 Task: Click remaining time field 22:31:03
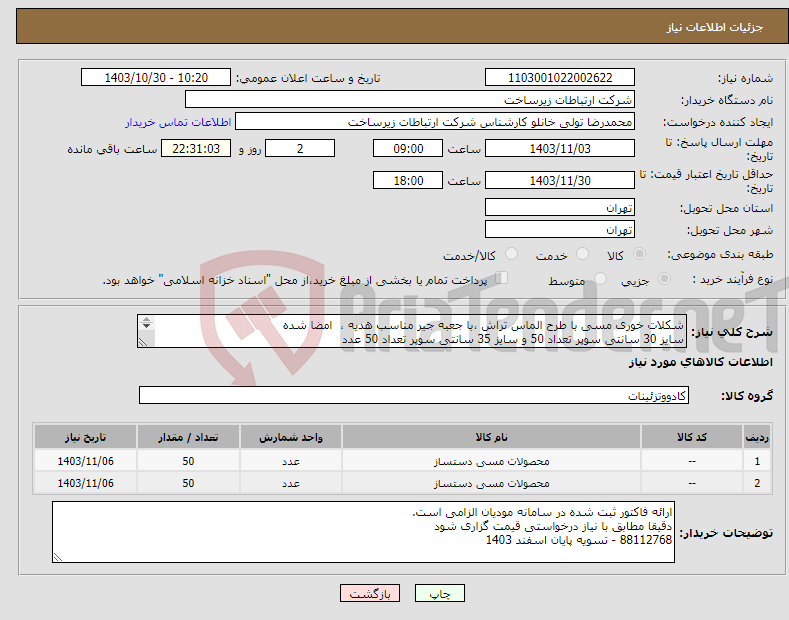pyautogui.click(x=196, y=148)
